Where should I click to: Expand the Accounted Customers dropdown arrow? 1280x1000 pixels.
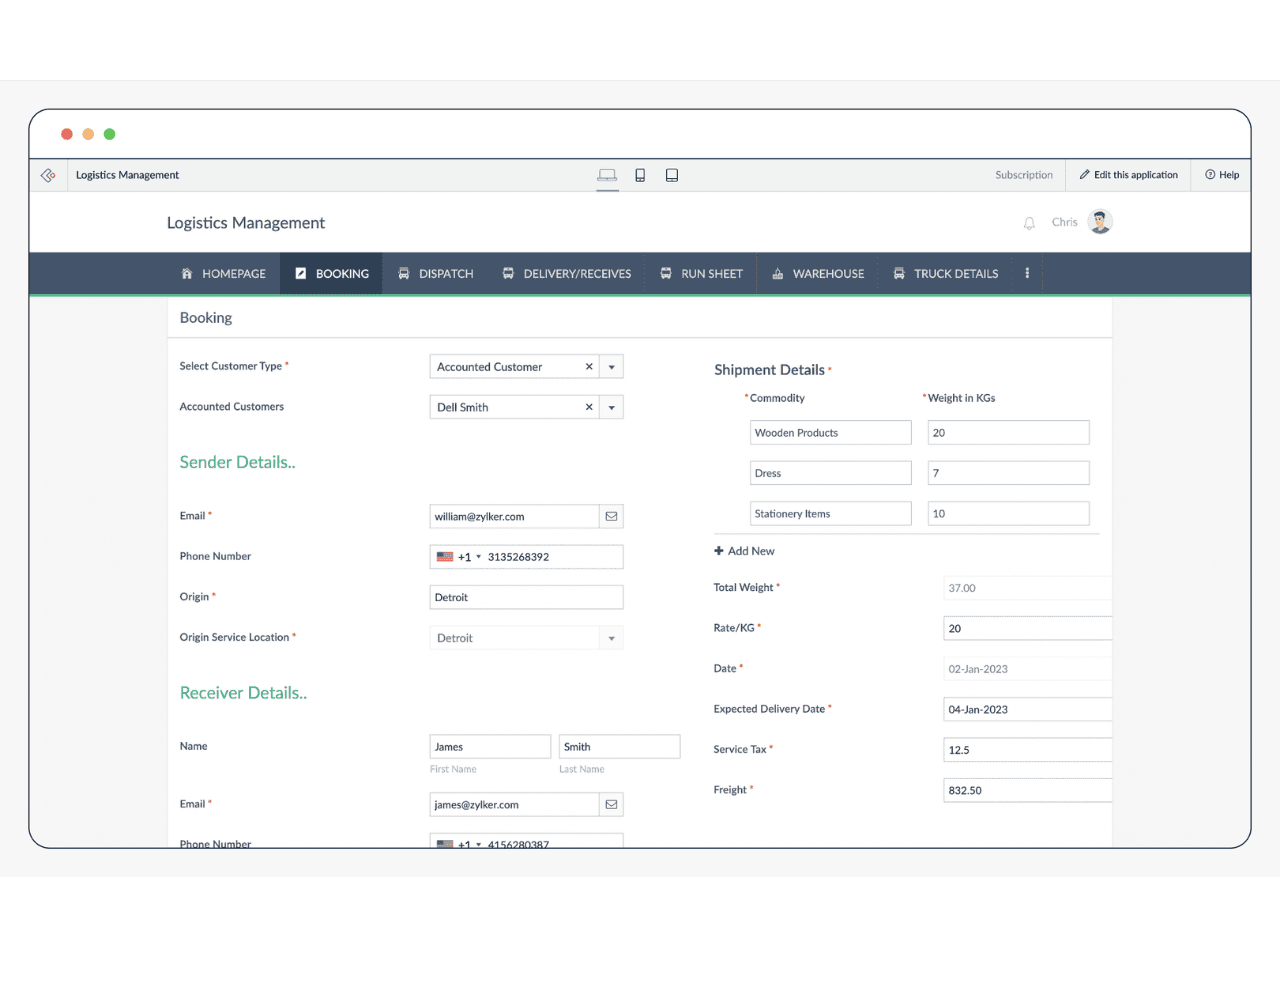click(612, 408)
